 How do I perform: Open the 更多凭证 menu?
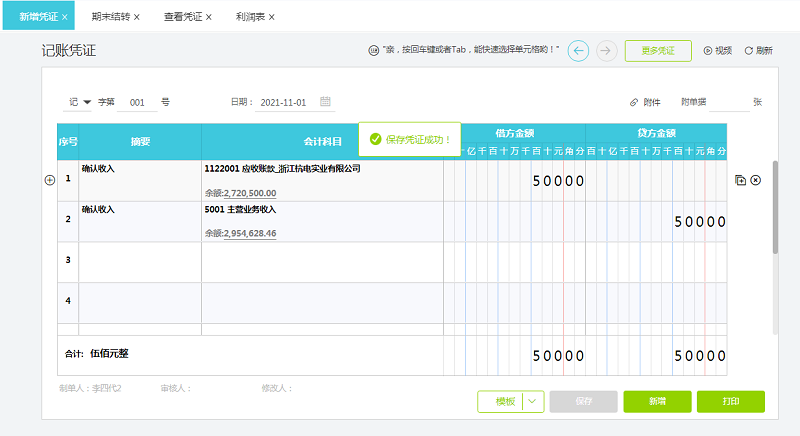(x=658, y=50)
